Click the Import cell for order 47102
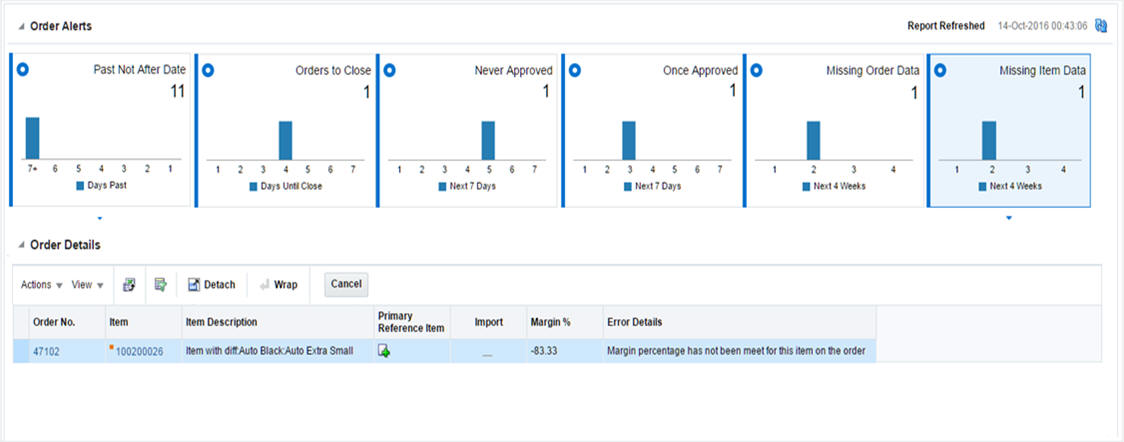Screen dimensions: 1124x442 [x=487, y=351]
